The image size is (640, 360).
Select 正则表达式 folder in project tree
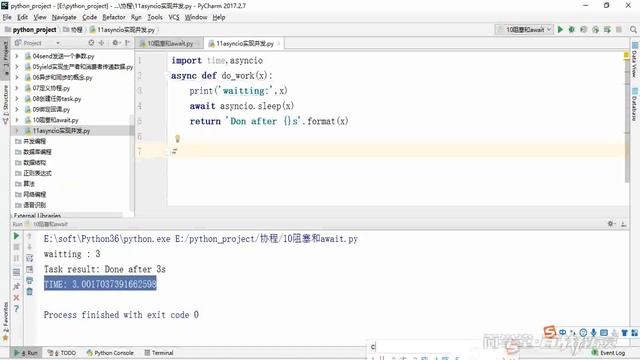click(x=33, y=173)
